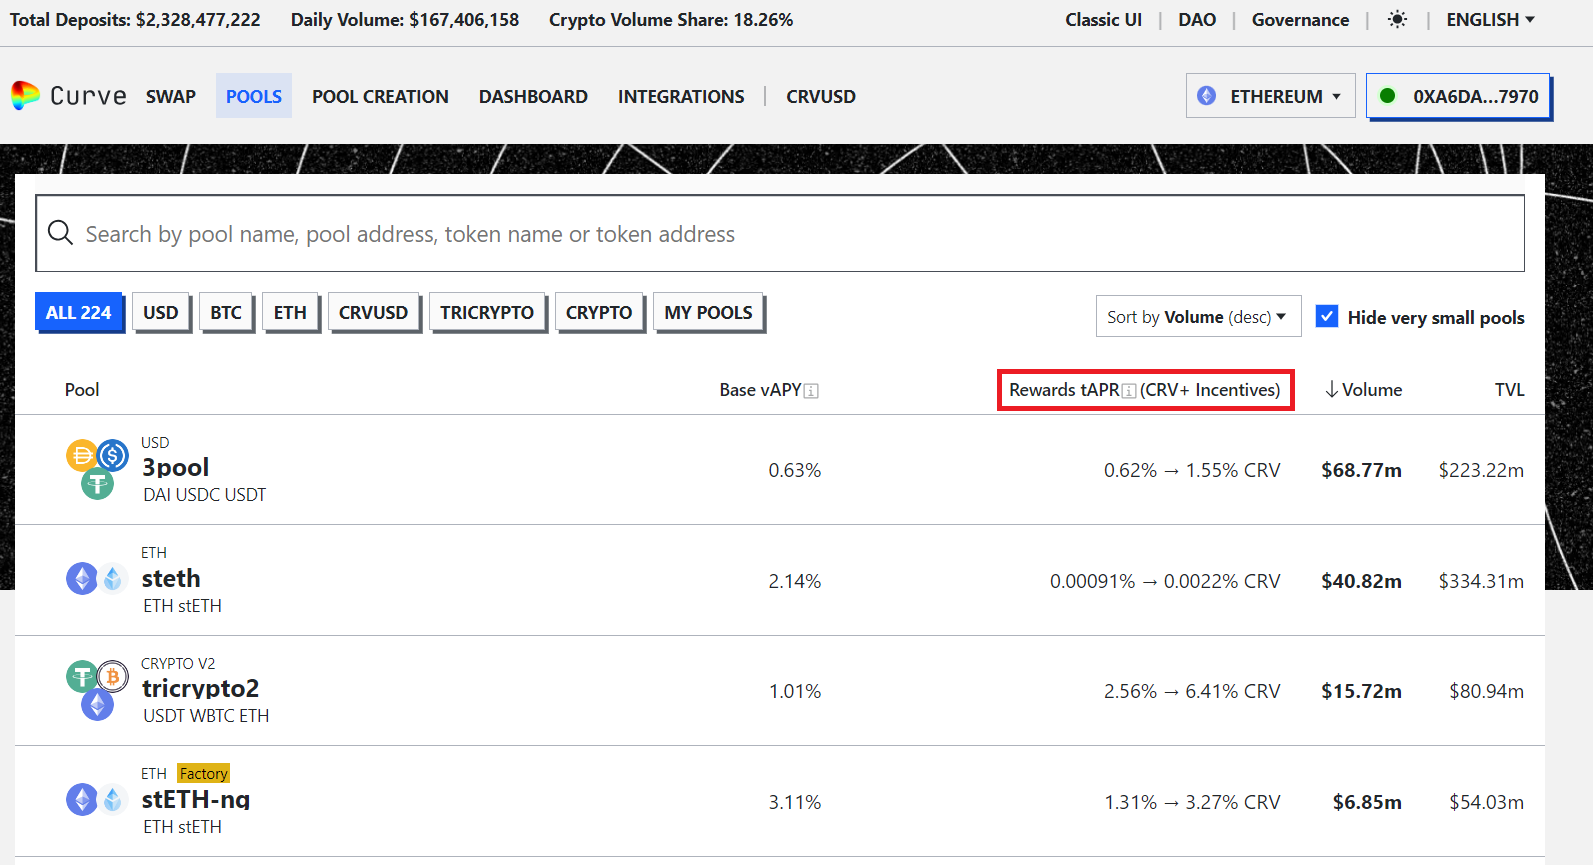Screen dimensions: 1593x865
Task: Sort by Base vAPY column header
Action: tap(760, 390)
